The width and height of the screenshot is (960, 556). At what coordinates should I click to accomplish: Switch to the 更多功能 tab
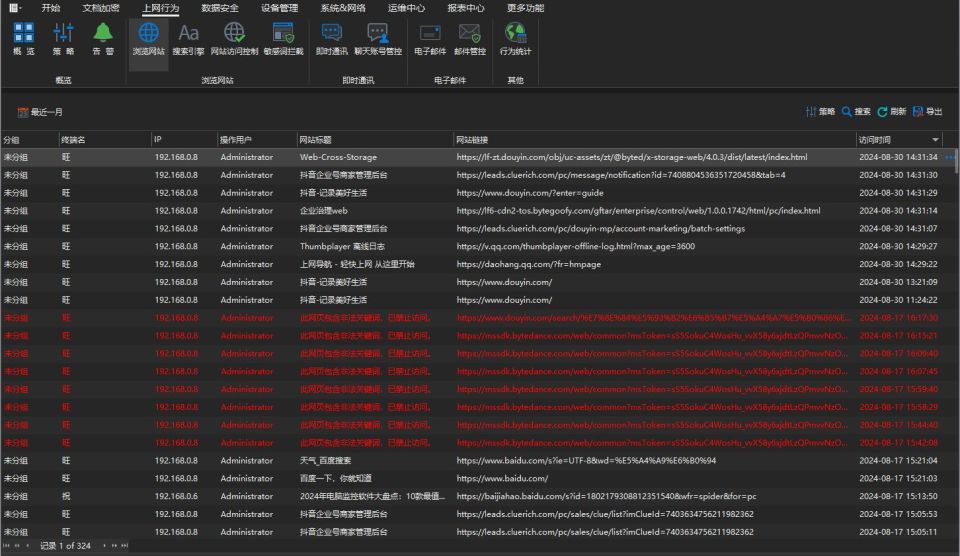pyautogui.click(x=525, y=8)
